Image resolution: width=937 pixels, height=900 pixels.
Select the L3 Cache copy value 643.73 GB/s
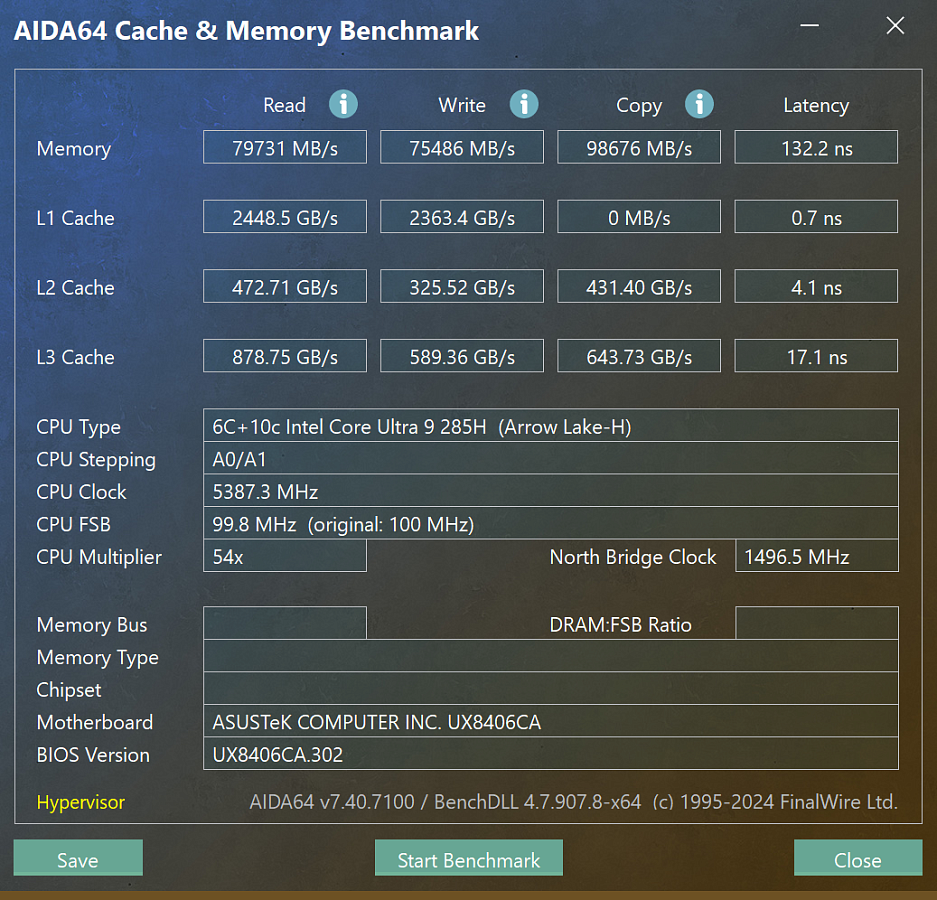(639, 356)
